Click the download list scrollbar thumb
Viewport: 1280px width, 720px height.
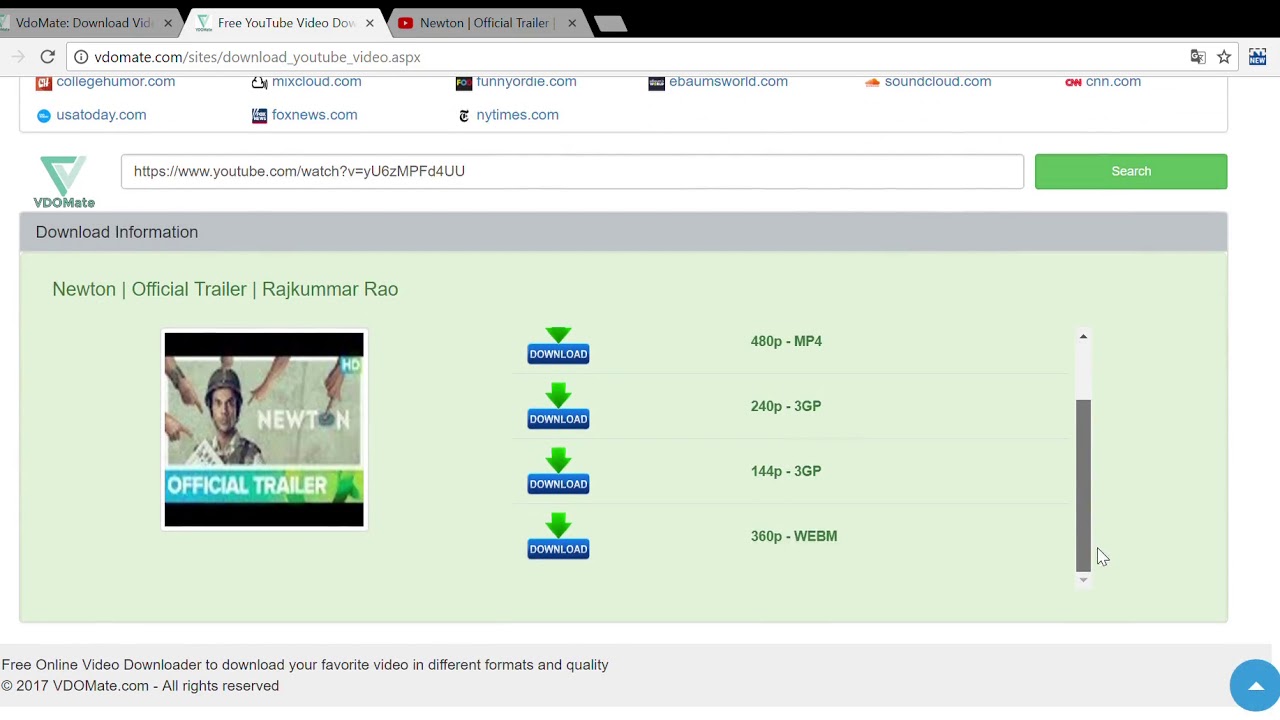(1083, 485)
